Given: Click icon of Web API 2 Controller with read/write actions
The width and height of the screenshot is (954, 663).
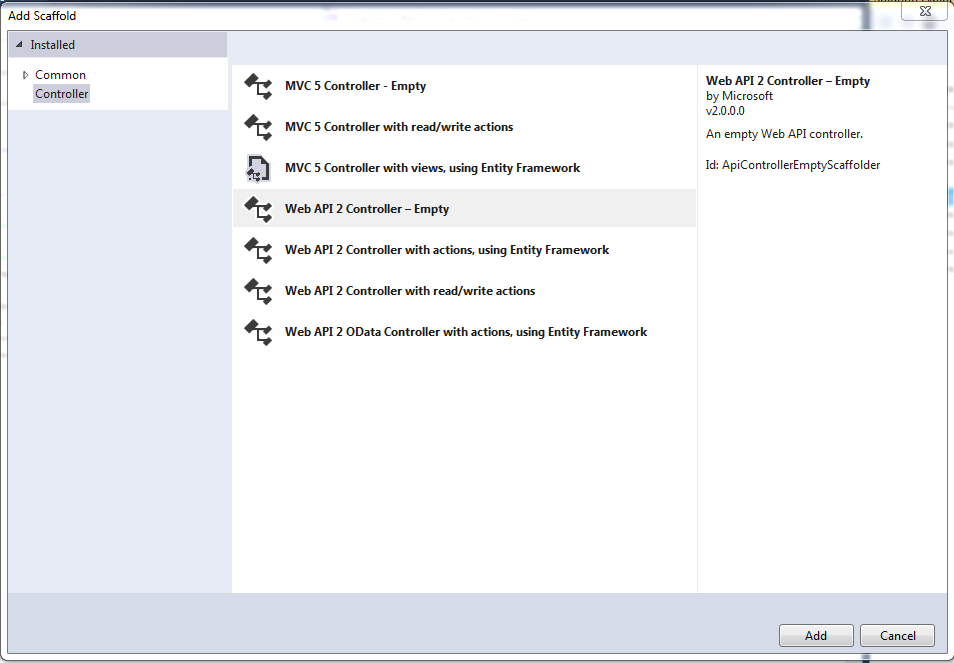Looking at the screenshot, I should click(259, 291).
